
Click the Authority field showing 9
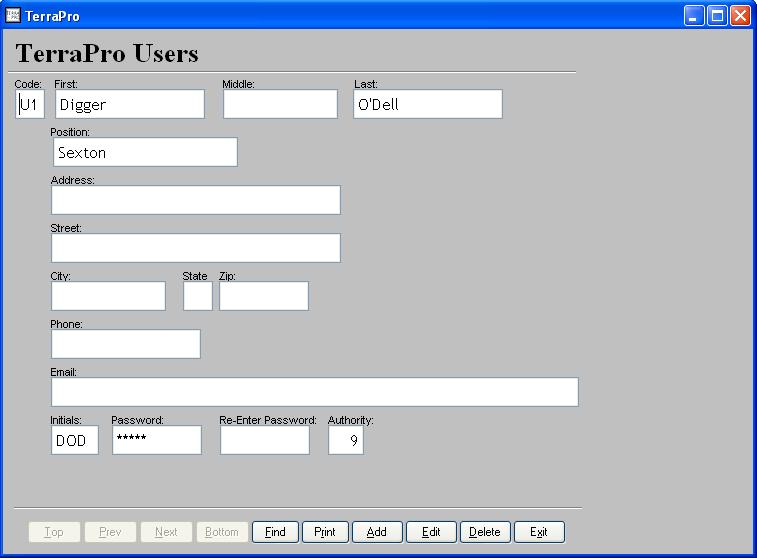click(x=346, y=440)
